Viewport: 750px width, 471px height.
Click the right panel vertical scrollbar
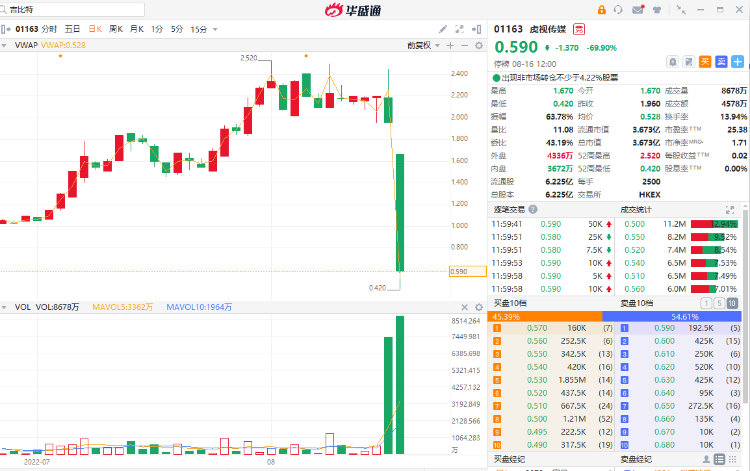[x=745, y=306]
